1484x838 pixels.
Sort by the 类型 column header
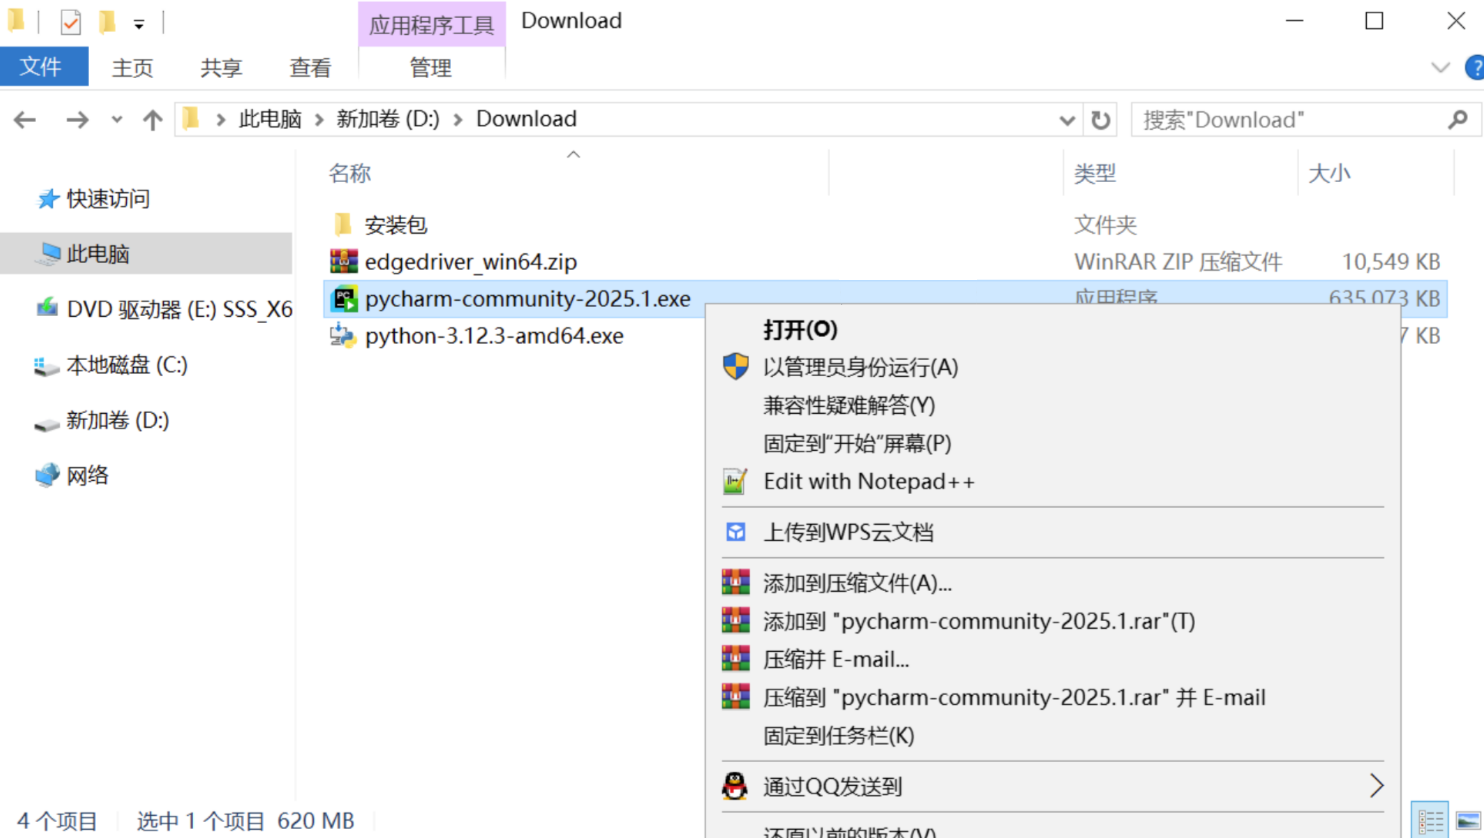click(x=1095, y=173)
